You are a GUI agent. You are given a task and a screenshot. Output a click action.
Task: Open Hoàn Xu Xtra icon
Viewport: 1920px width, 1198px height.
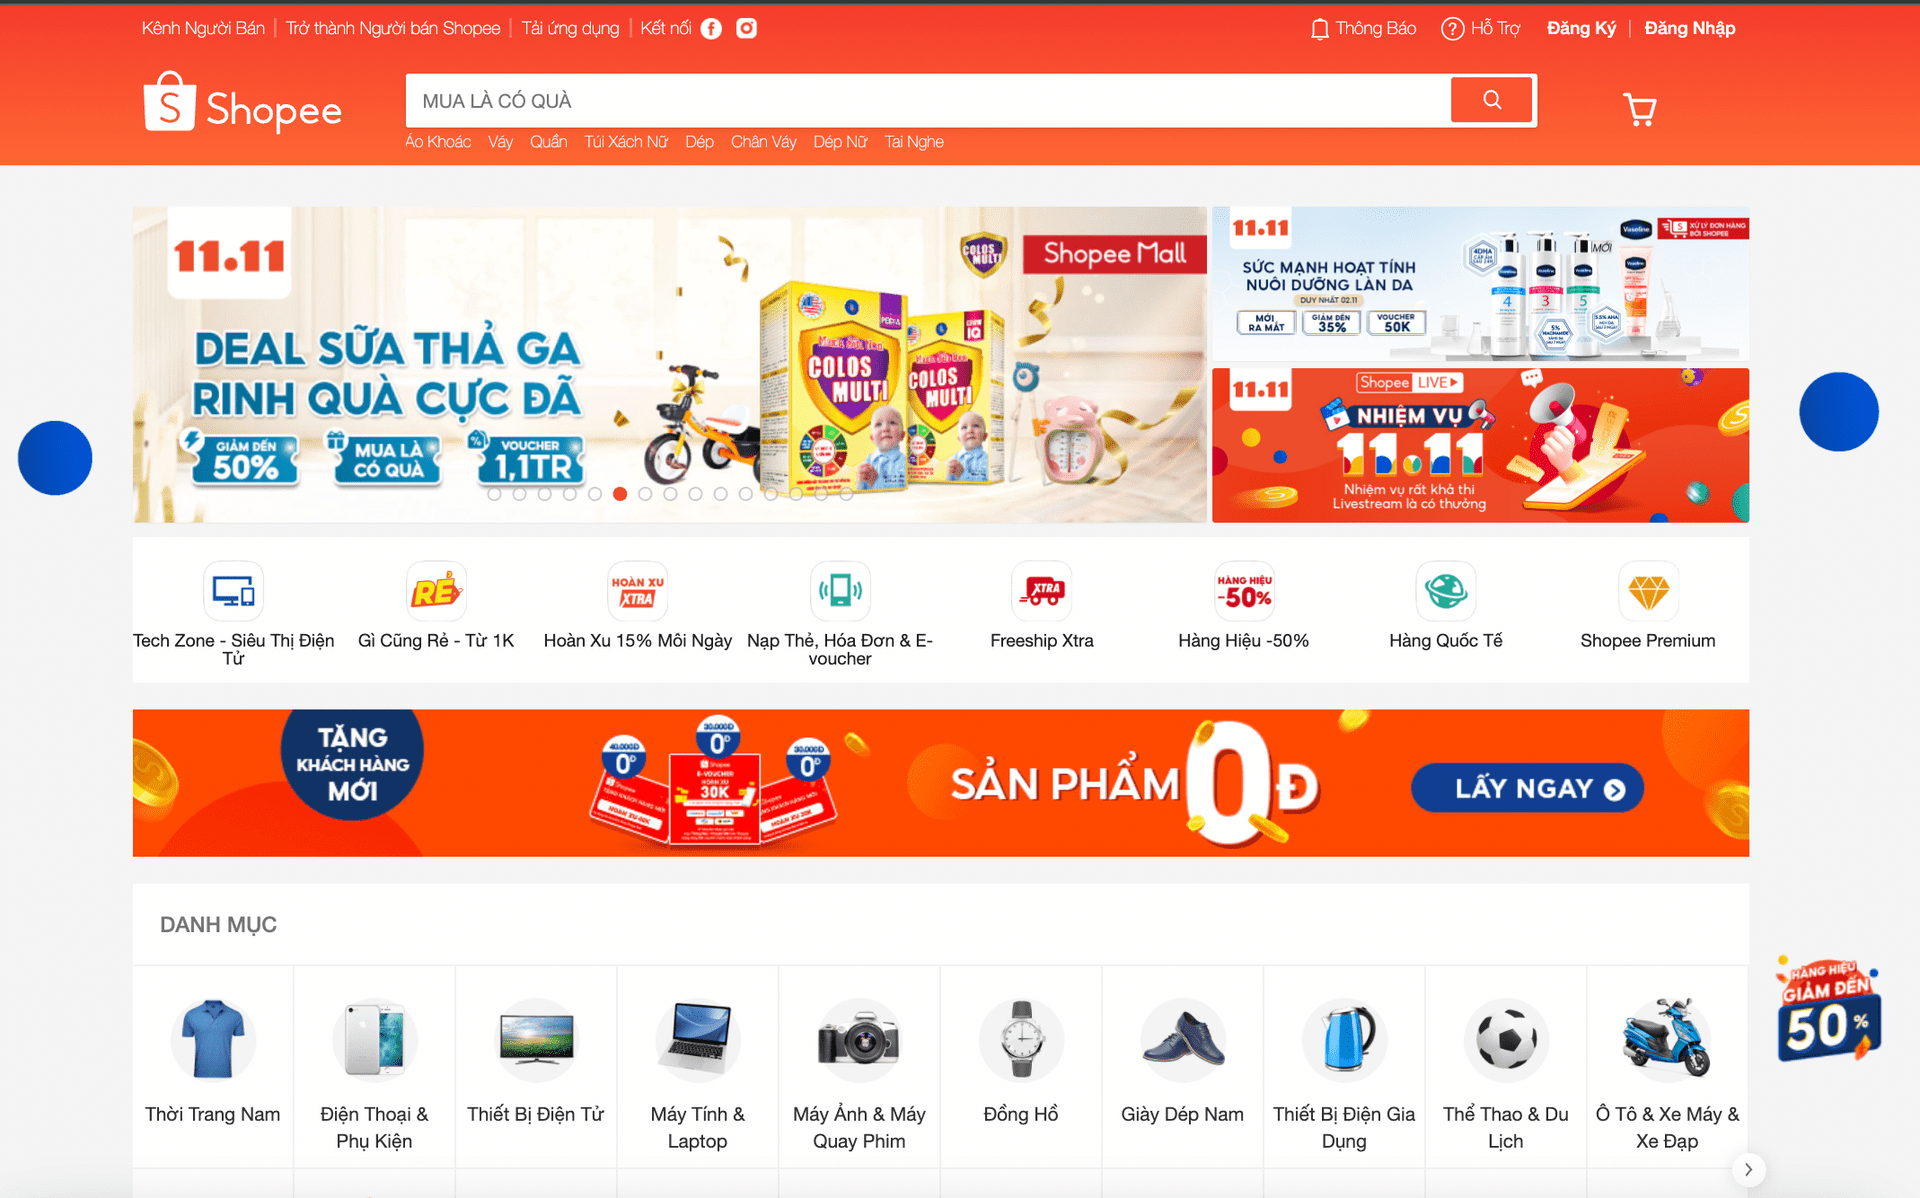click(638, 591)
